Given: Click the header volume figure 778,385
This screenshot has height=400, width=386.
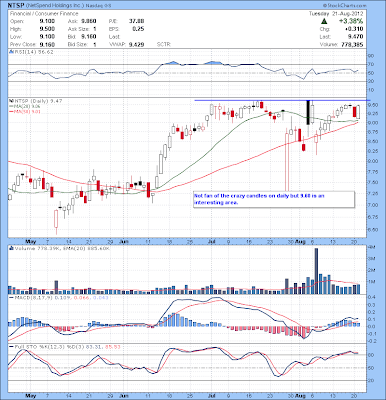Looking at the screenshot, I should point(352,44).
